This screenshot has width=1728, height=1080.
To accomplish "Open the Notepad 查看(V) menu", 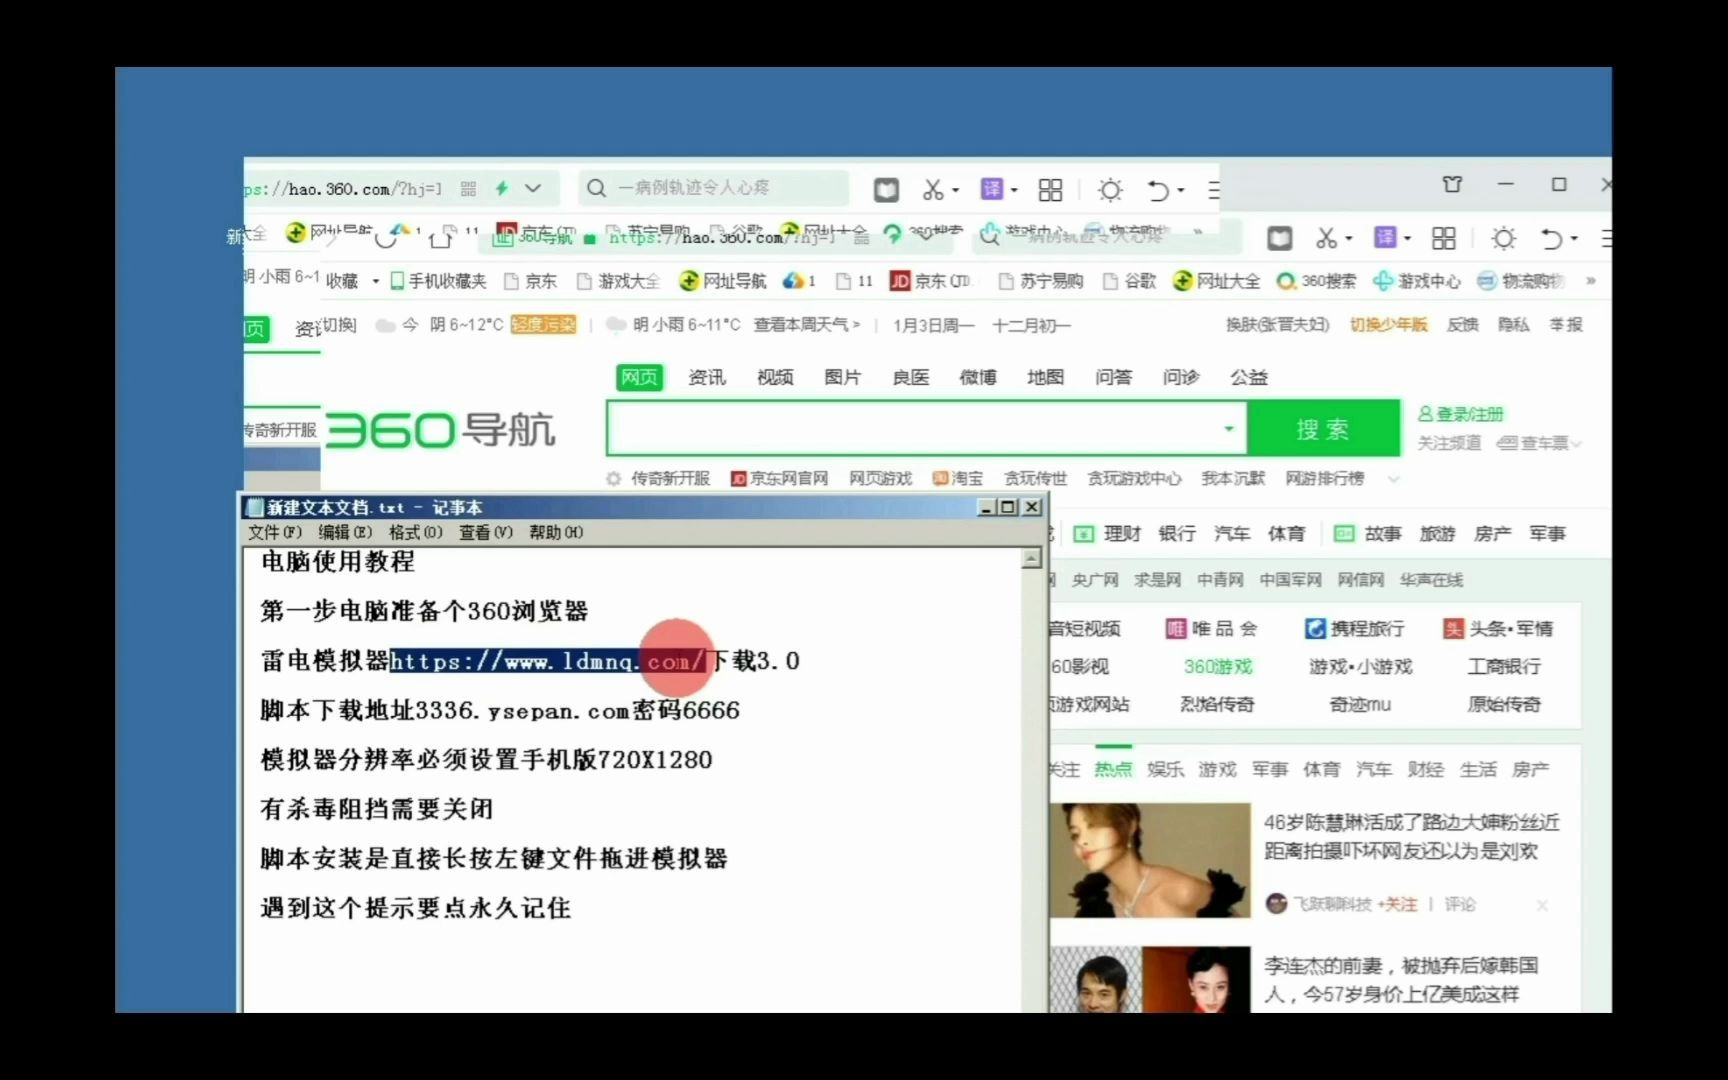I will tap(485, 532).
